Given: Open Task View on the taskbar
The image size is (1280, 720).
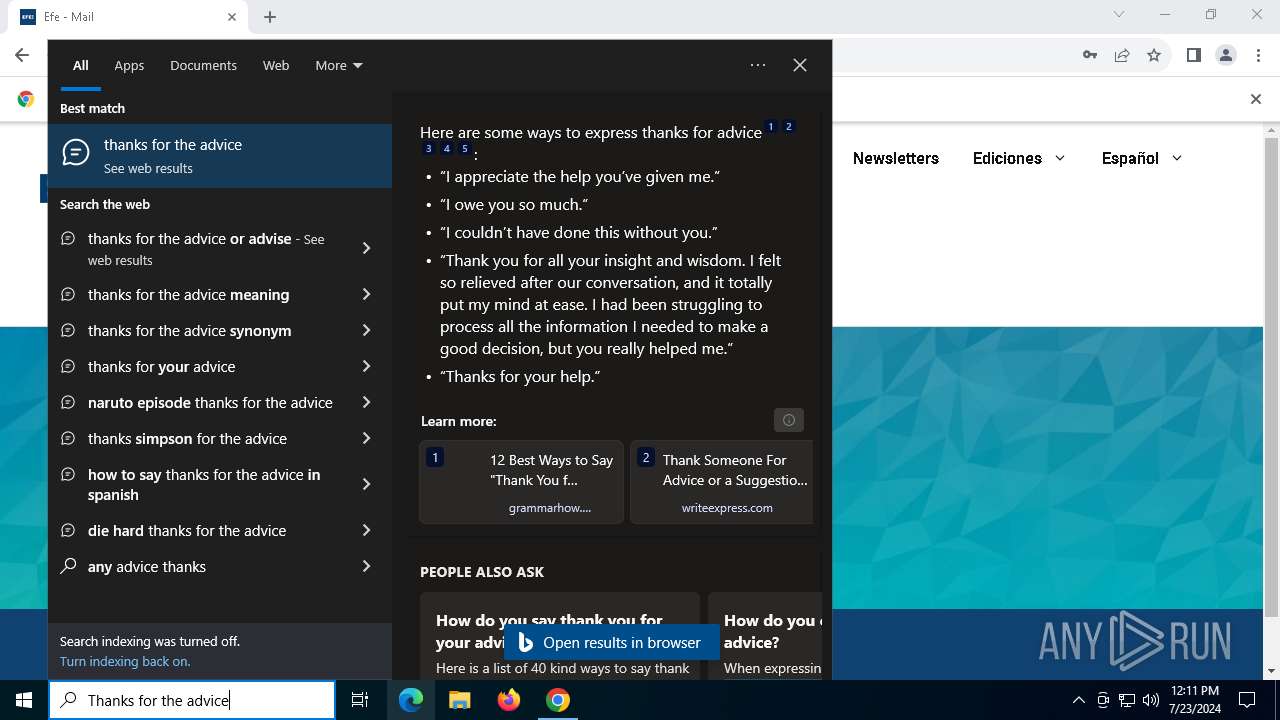Looking at the screenshot, I should [360, 700].
